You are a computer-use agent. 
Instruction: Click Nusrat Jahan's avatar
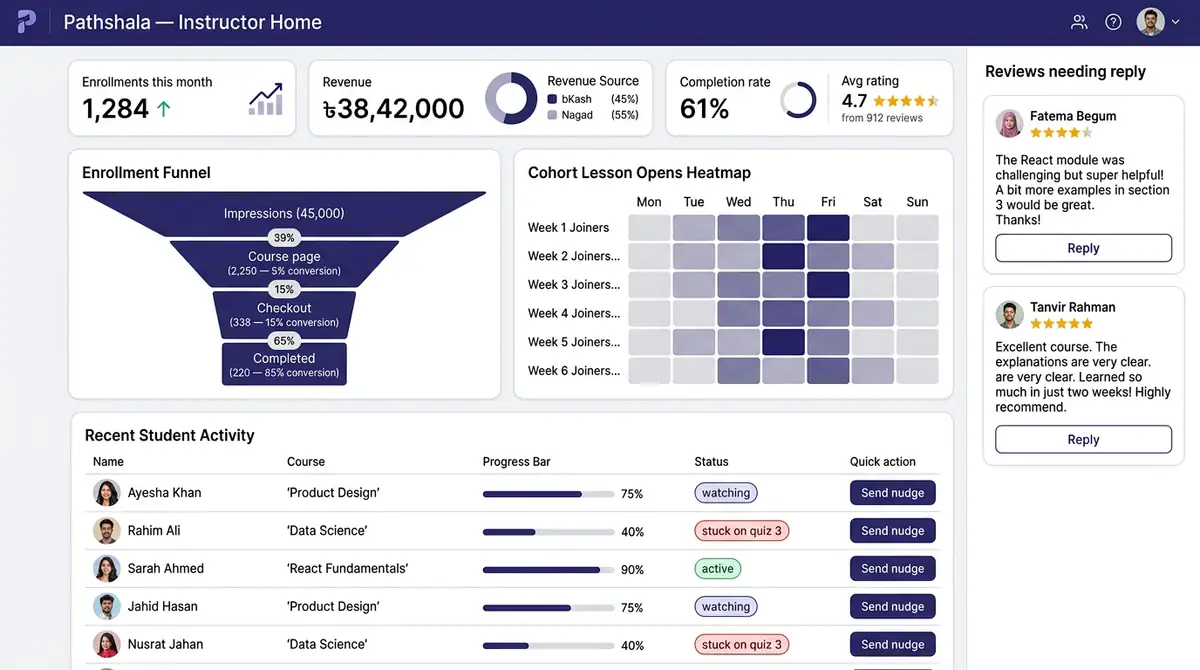pos(107,645)
